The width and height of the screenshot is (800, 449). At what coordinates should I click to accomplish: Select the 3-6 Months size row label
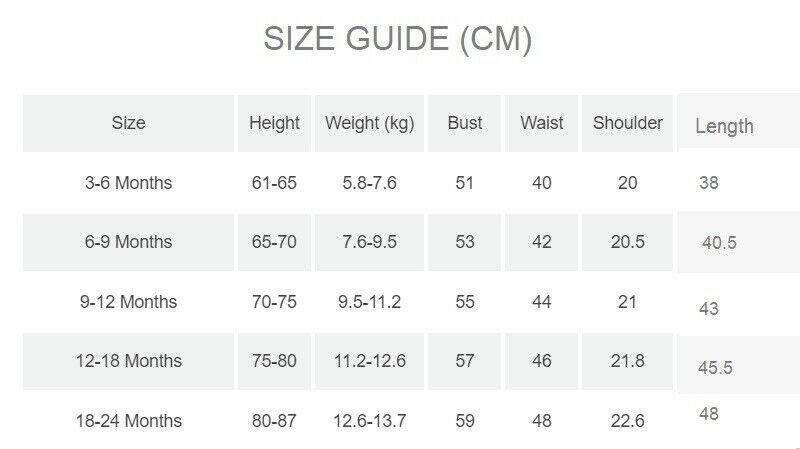(128, 183)
